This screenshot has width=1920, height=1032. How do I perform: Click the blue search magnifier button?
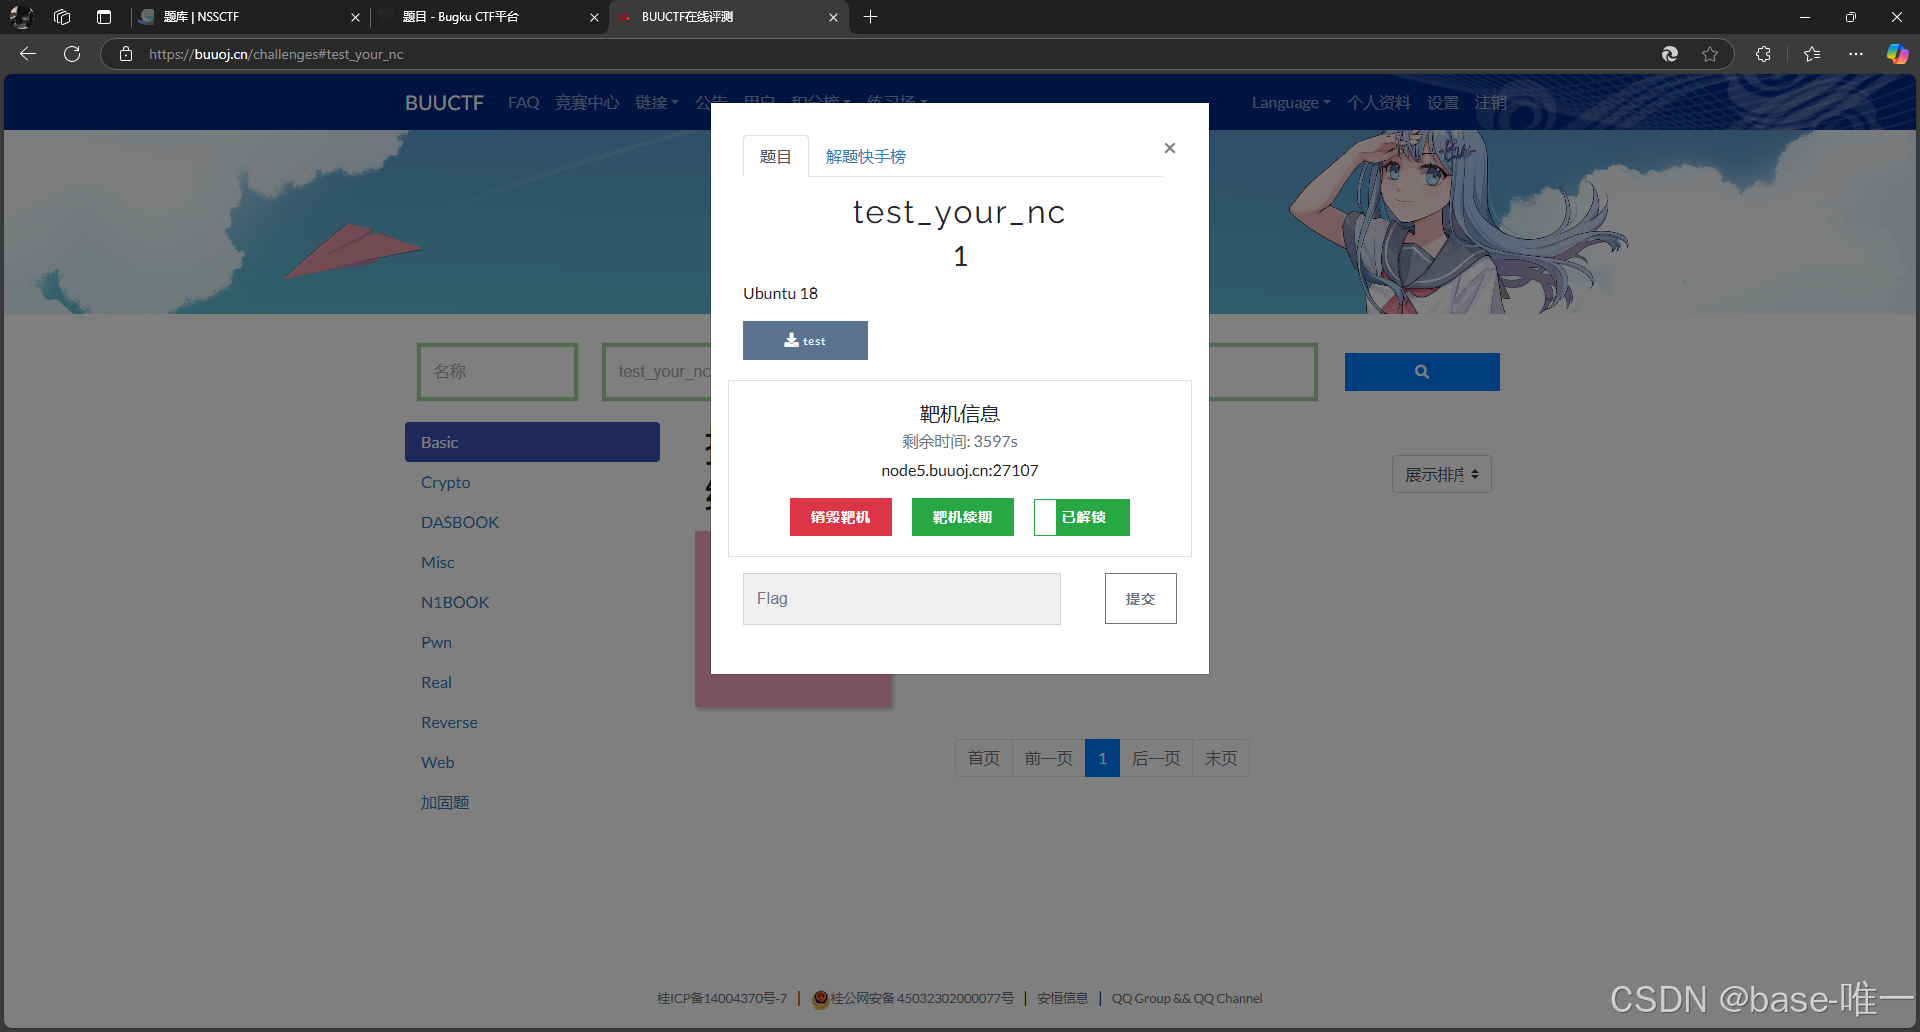point(1421,371)
